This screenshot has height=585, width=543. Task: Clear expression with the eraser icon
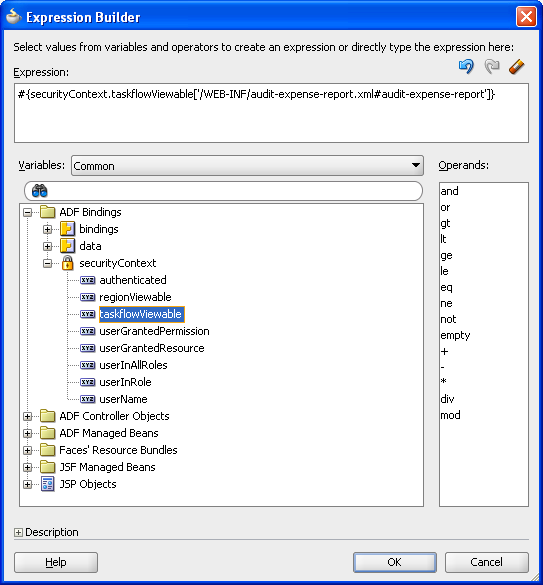[x=517, y=66]
